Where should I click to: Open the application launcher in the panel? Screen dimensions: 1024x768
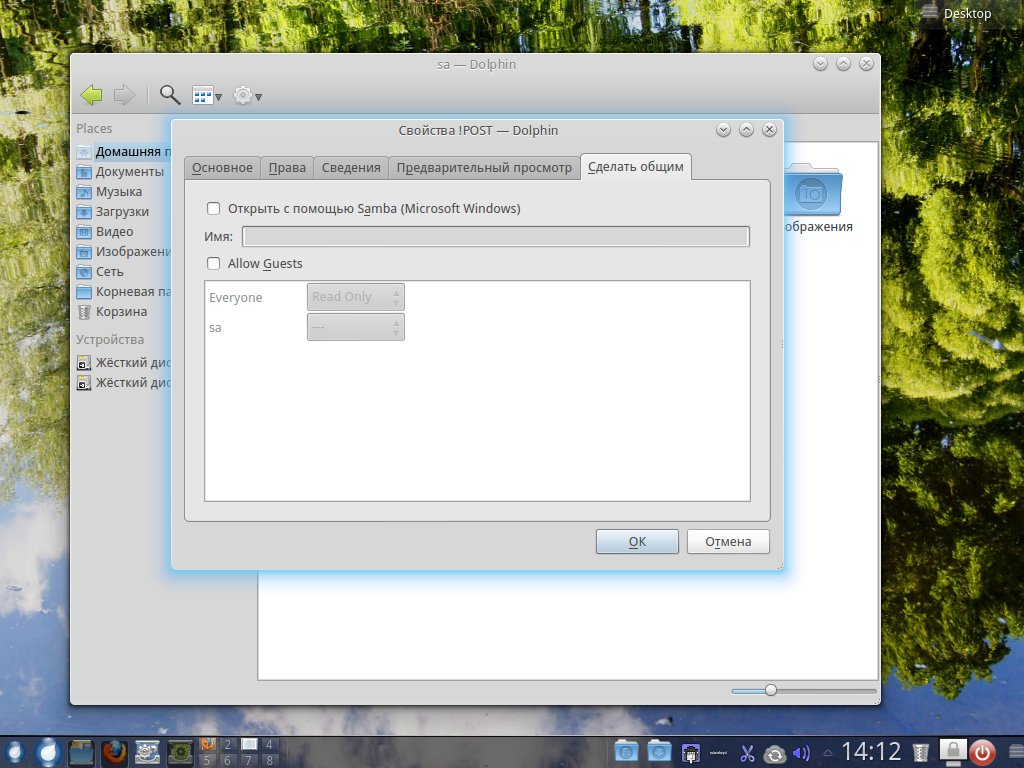(14, 752)
